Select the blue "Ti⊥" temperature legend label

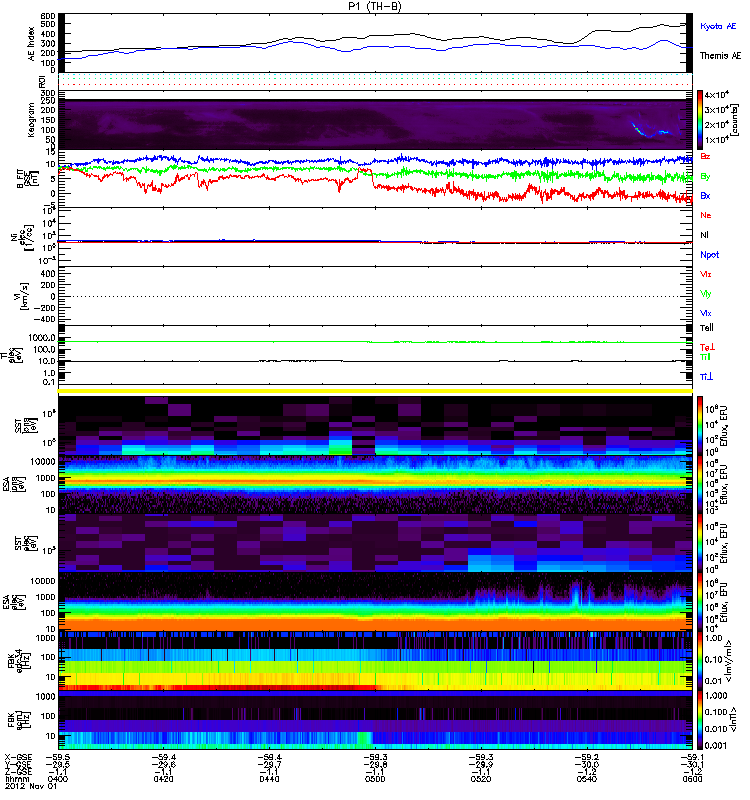pyautogui.click(x=706, y=377)
